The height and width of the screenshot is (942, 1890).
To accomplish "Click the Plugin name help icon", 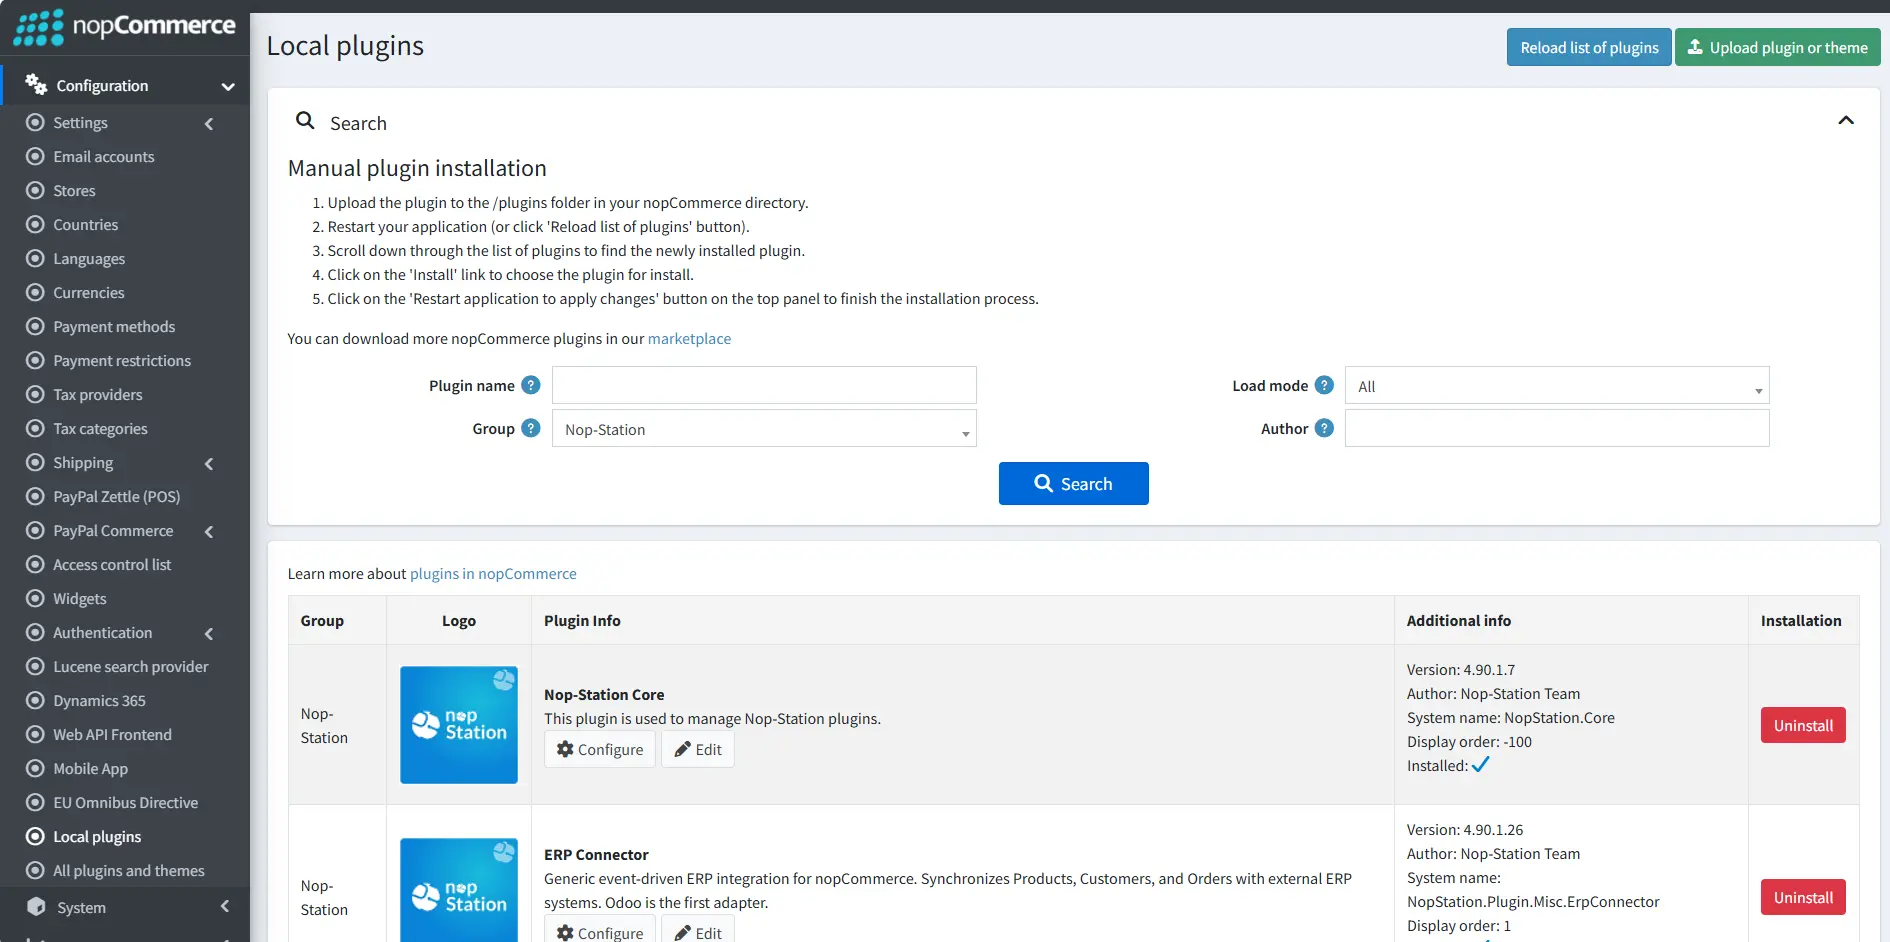I will click(x=531, y=385).
